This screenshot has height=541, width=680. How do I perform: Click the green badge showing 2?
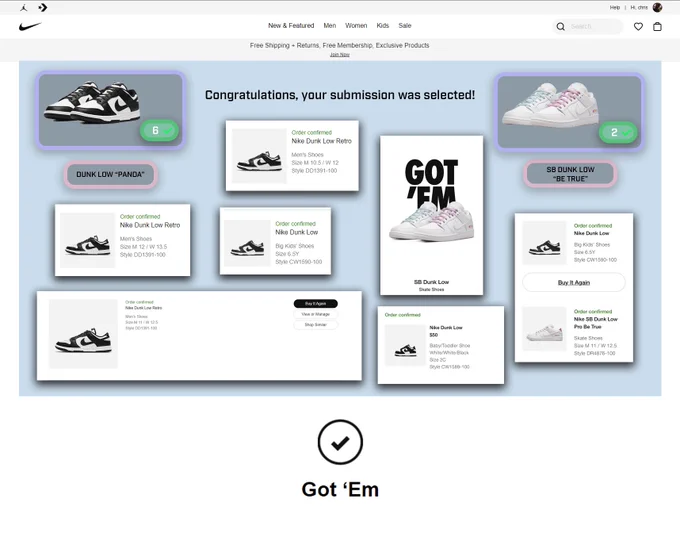(618, 132)
